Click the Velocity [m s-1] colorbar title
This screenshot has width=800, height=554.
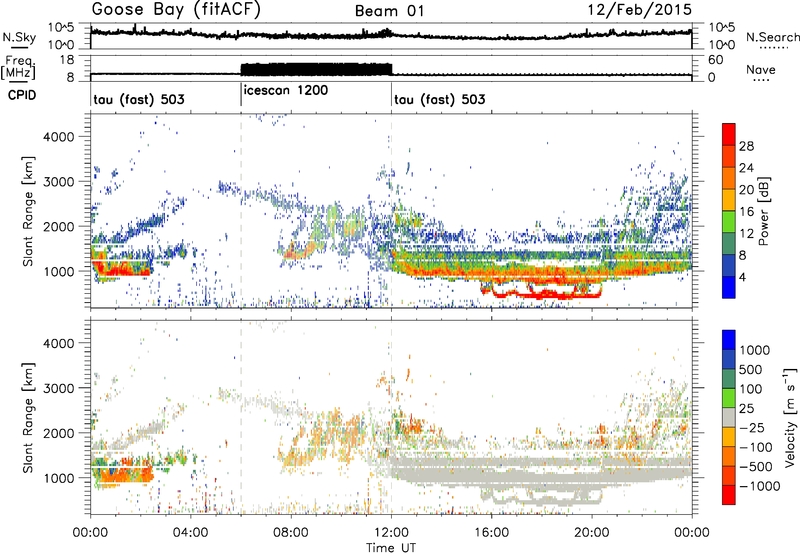(790, 417)
